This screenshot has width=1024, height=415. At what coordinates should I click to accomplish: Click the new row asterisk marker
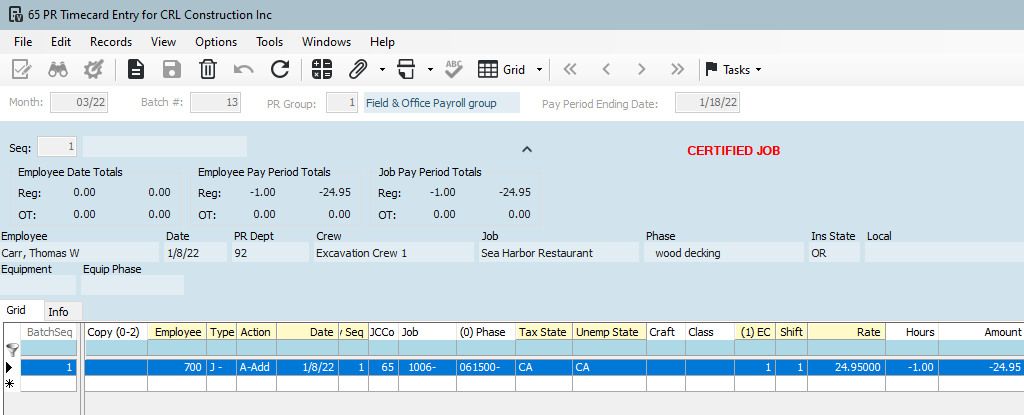pos(10,384)
